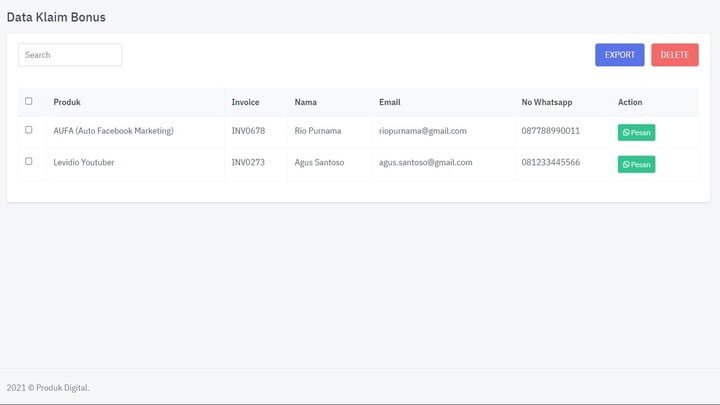Check the box for AUFA row

click(29, 130)
